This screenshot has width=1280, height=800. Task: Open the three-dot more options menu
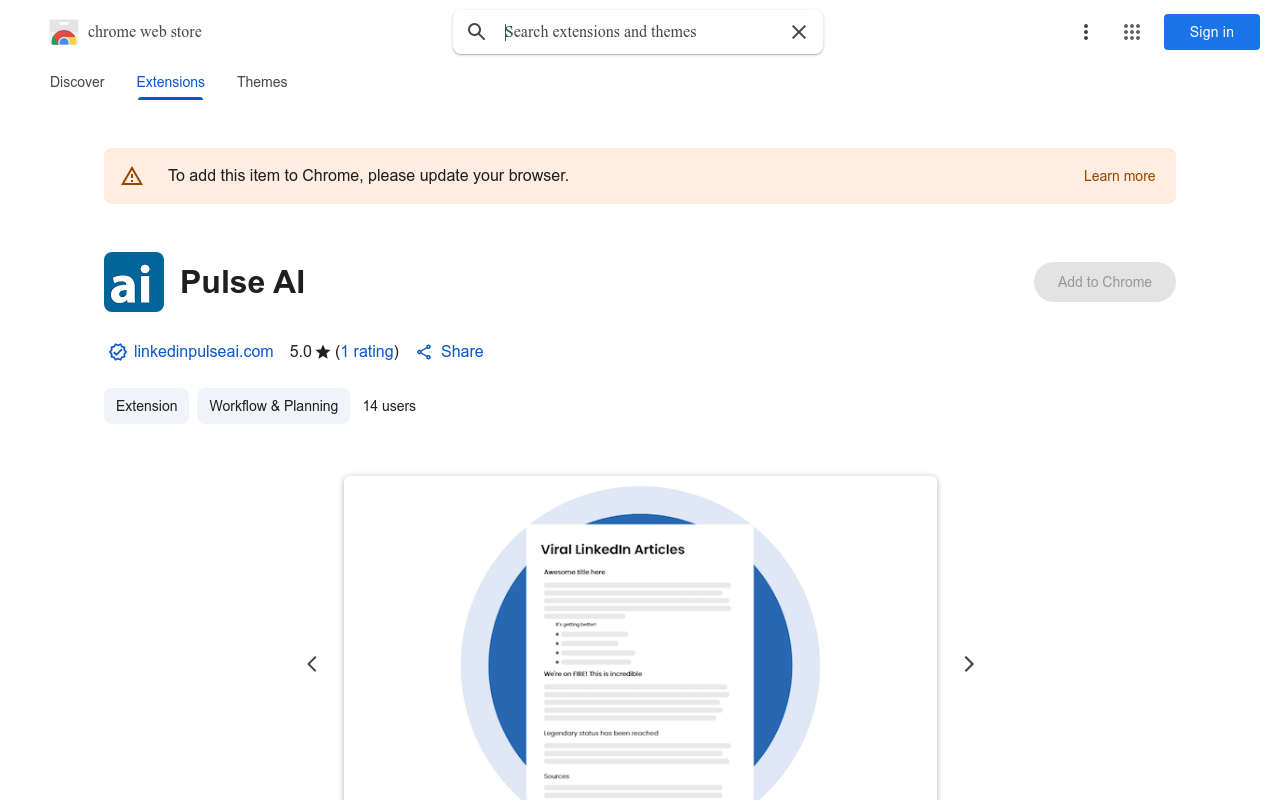pyautogui.click(x=1086, y=32)
